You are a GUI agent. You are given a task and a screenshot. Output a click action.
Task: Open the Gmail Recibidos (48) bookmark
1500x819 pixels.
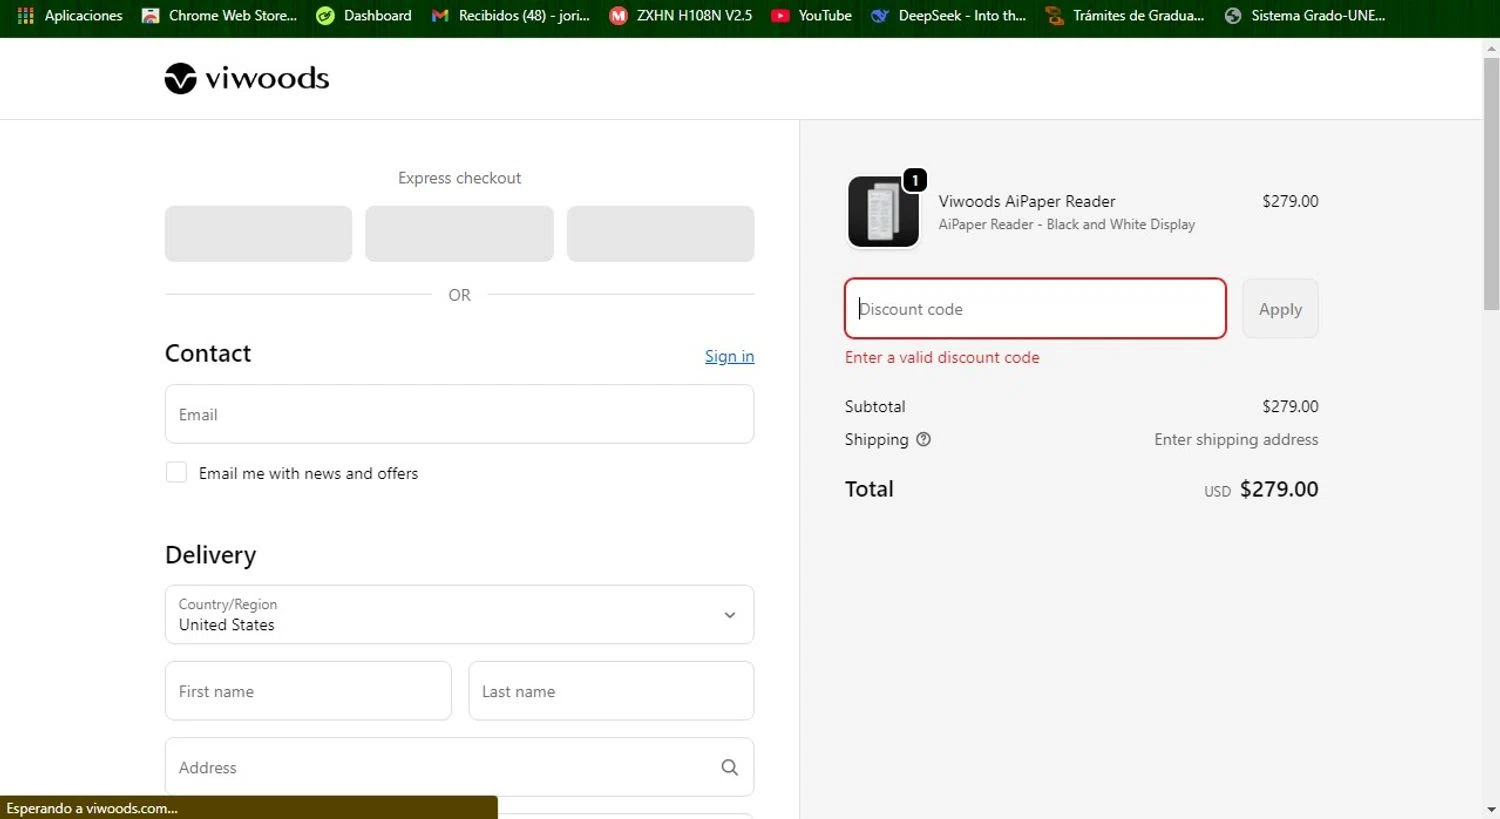511,15
